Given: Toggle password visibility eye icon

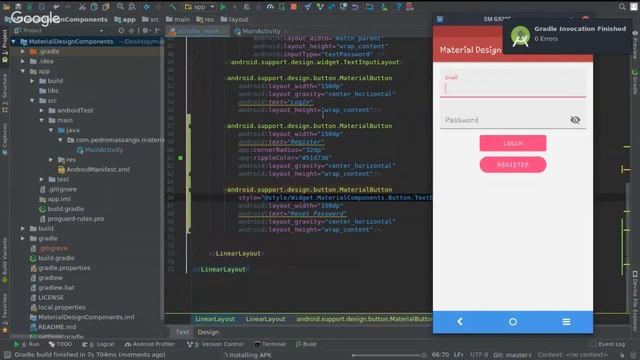Looking at the screenshot, I should (x=575, y=120).
